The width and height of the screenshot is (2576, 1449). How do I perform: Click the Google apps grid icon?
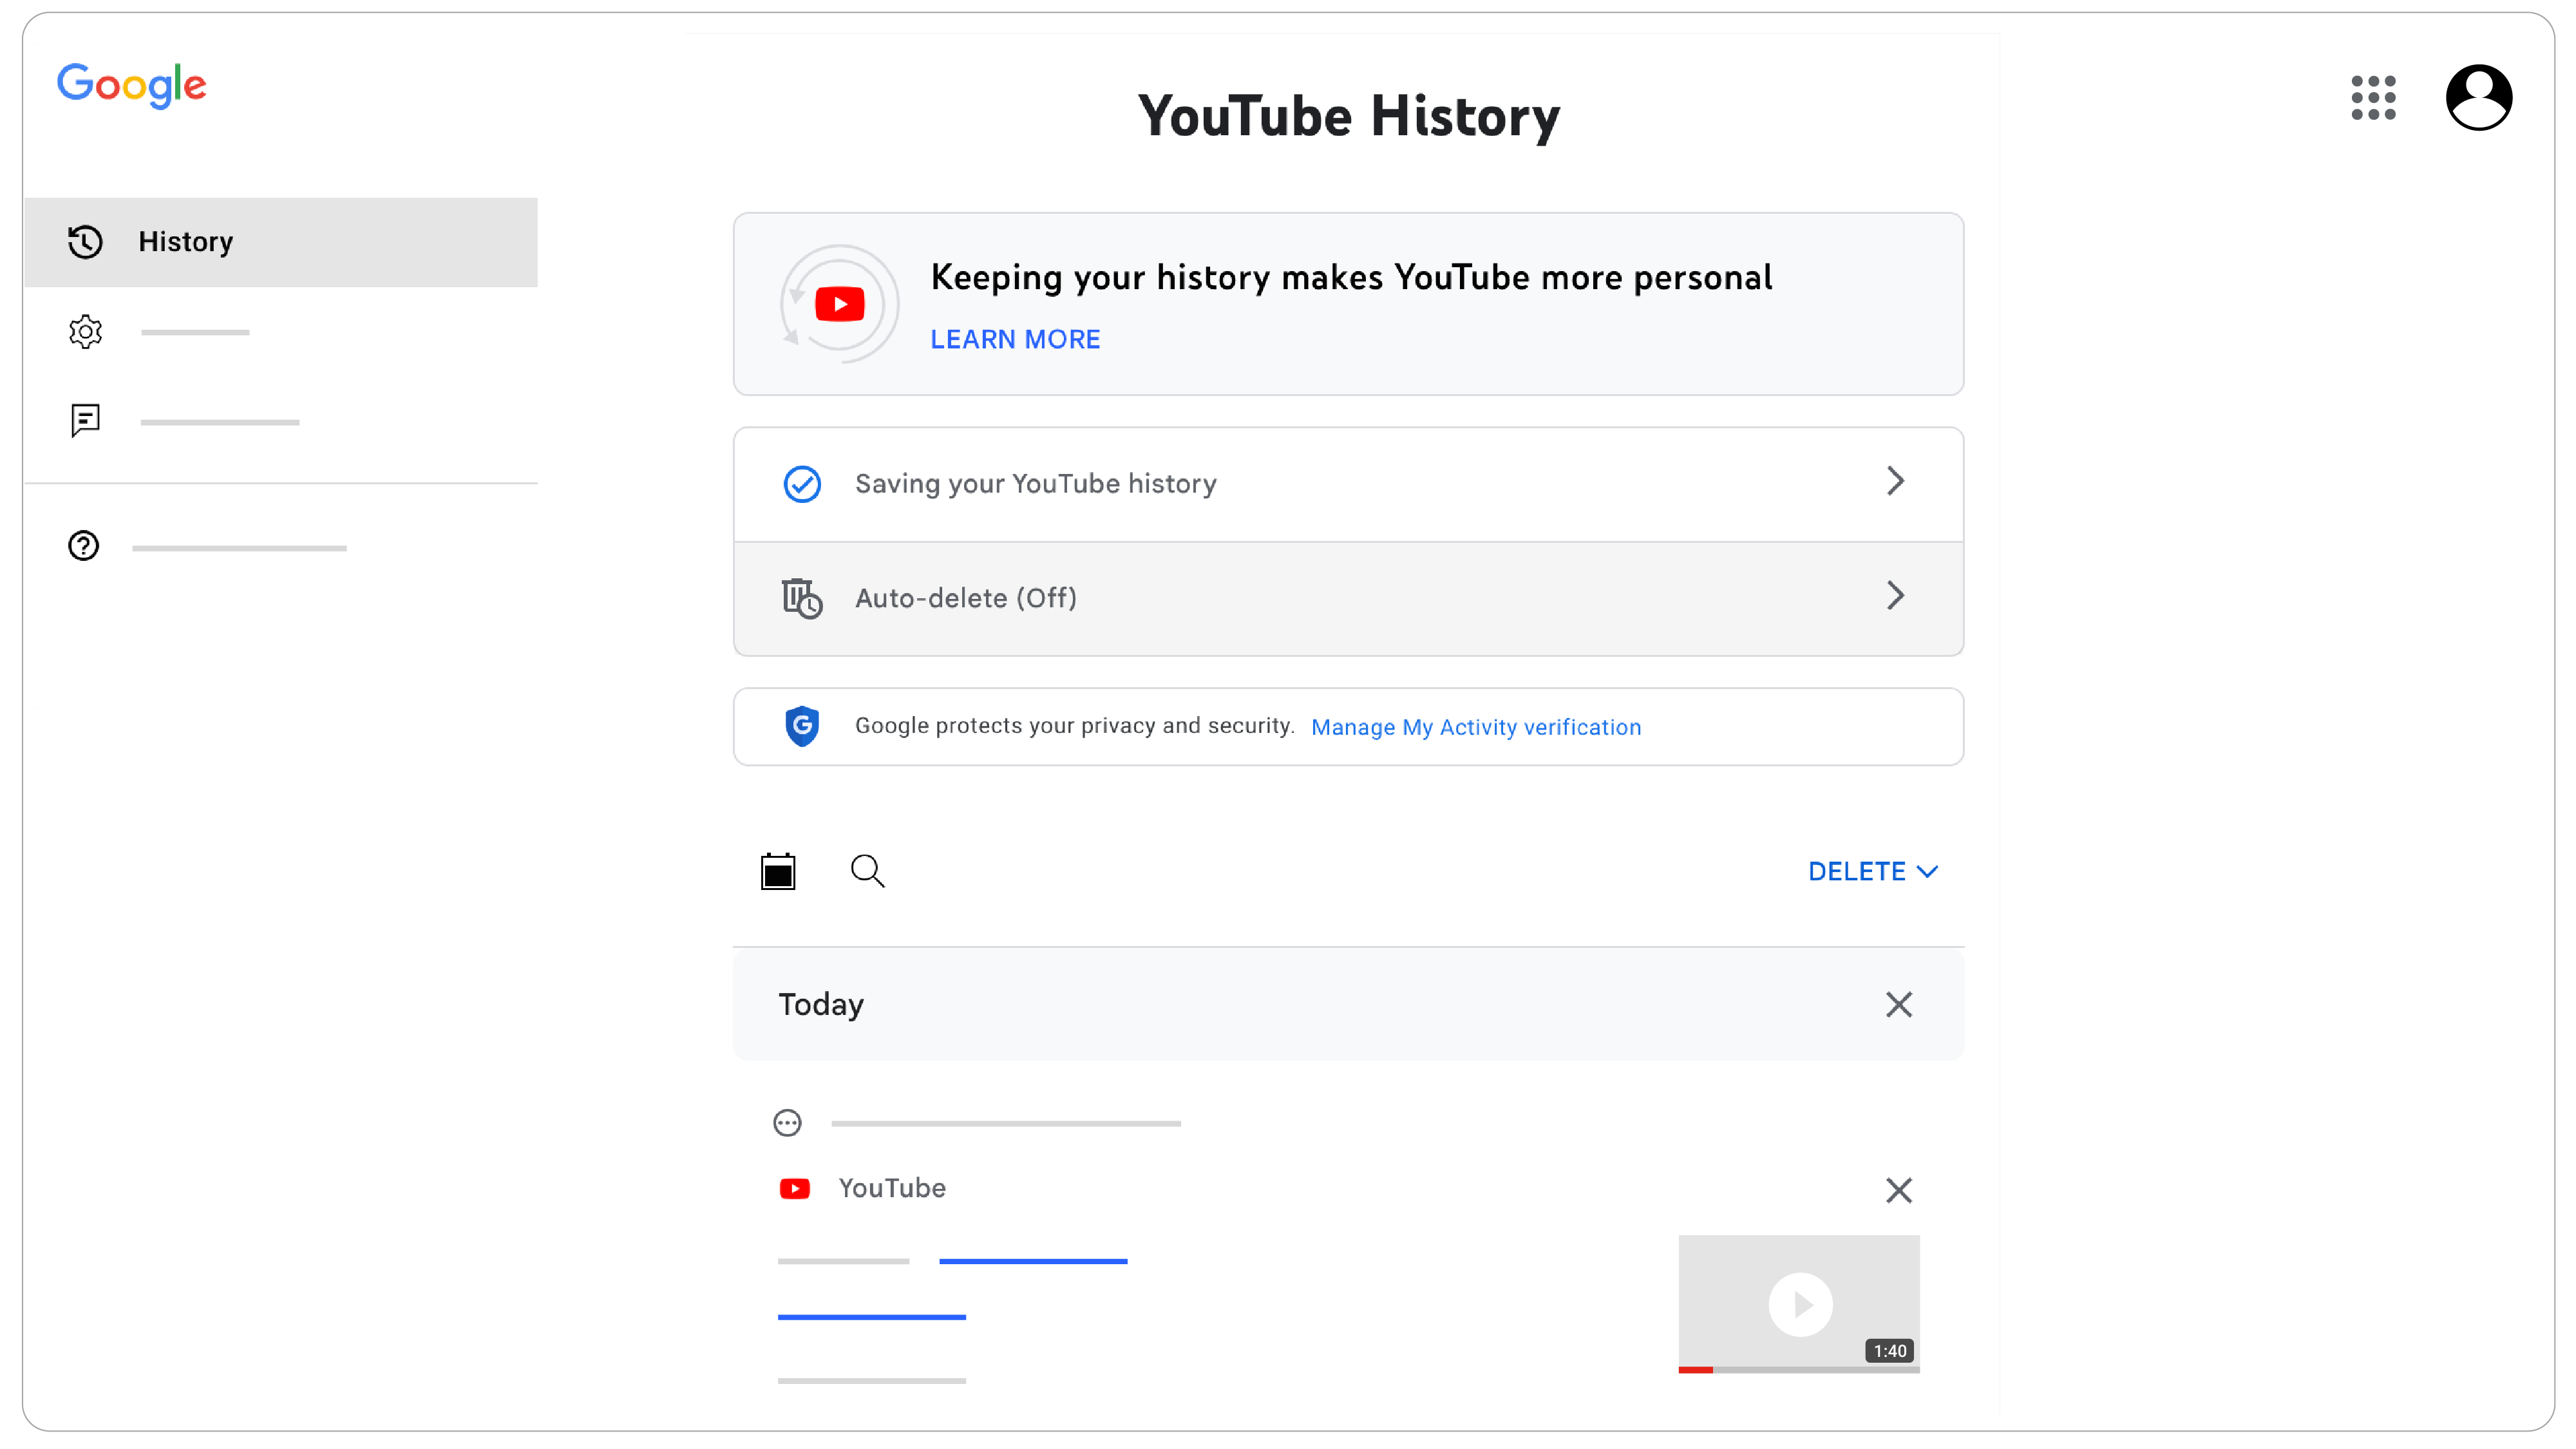(x=2372, y=97)
